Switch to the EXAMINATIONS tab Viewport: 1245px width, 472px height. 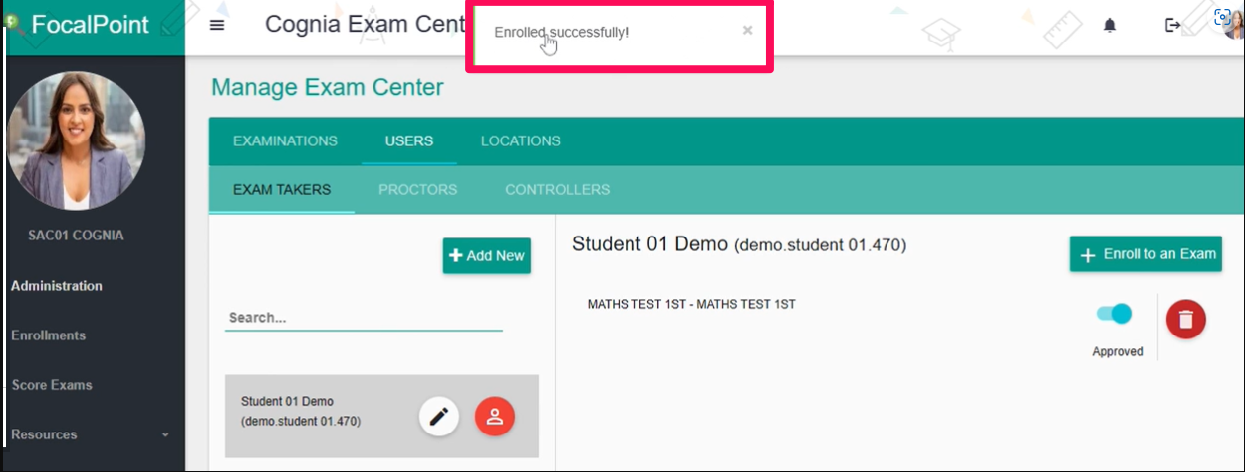285,141
